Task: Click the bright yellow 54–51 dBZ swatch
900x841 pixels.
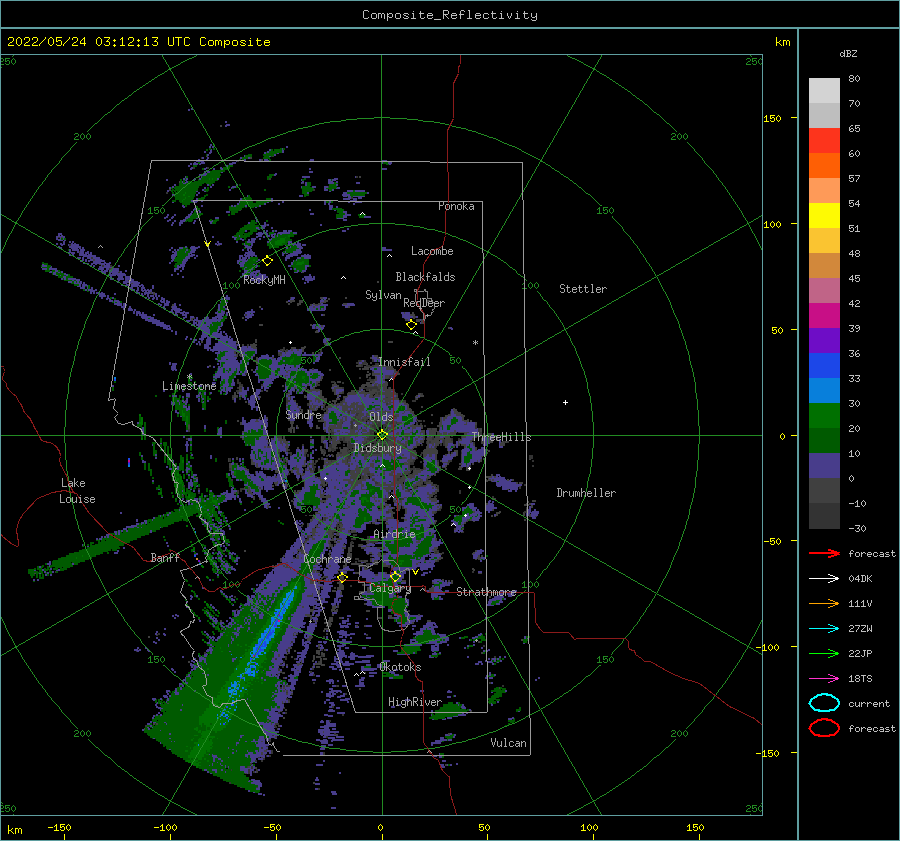Action: point(824,216)
